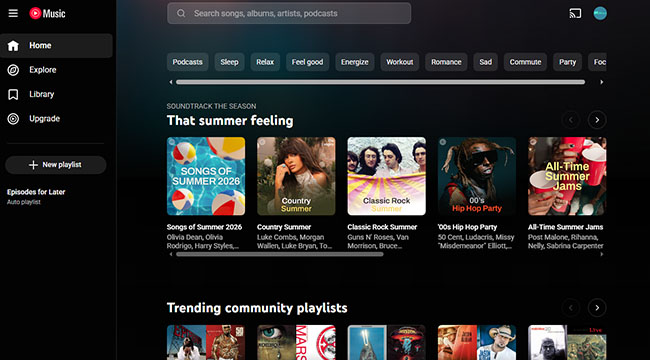Open the Explore section
The width and height of the screenshot is (650, 360).
pos(56,70)
